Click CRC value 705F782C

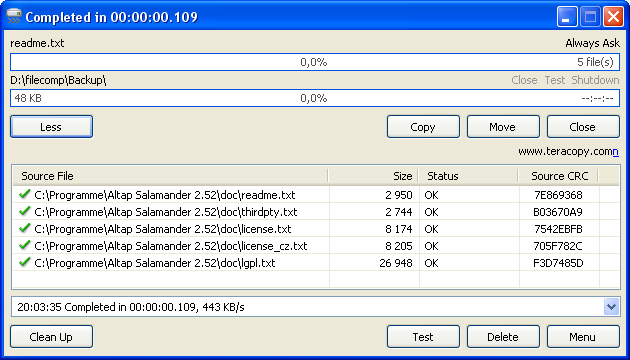point(558,246)
